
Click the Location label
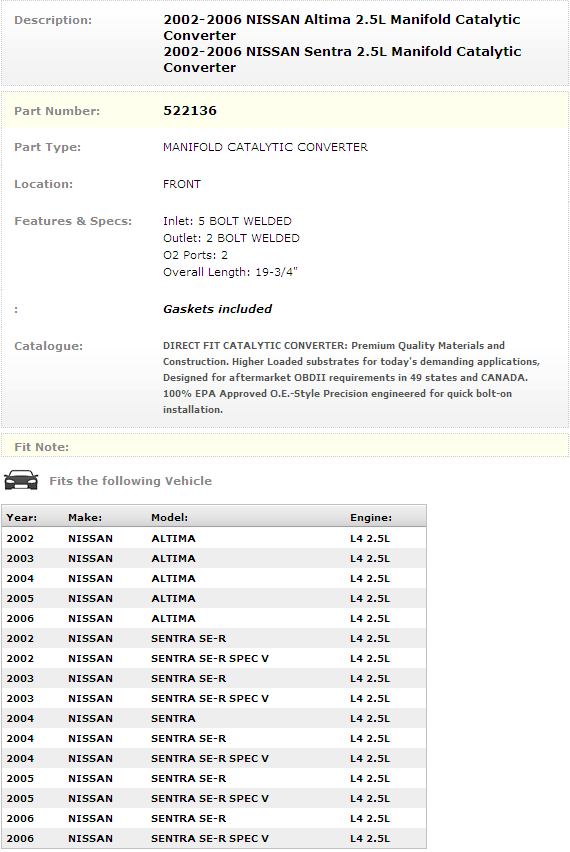click(43, 184)
